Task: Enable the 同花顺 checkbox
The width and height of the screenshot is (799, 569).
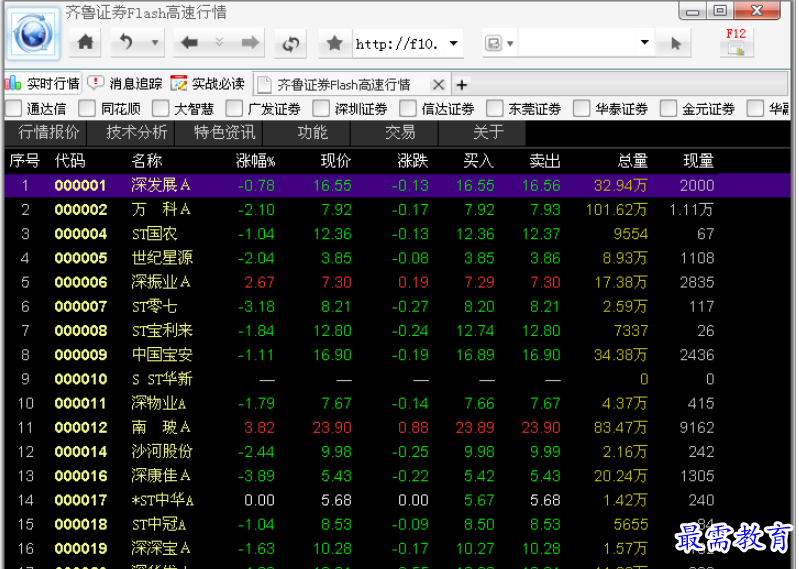Action: [x=88, y=109]
